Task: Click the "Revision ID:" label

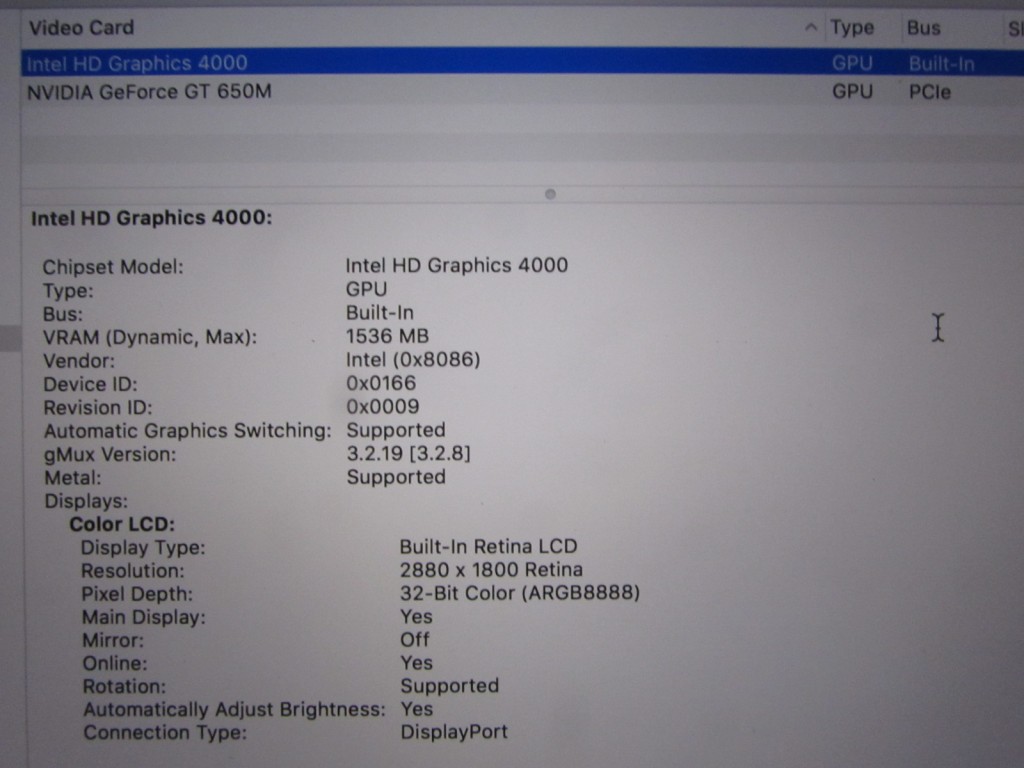Action: tap(97, 408)
